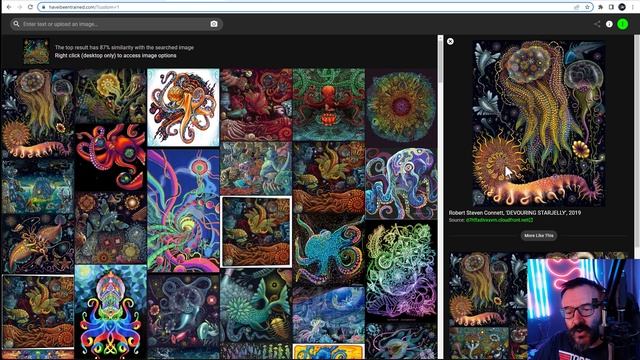Select the yellow mandala with green tendrils thumbnail
640x360 pixels.
pos(111,96)
